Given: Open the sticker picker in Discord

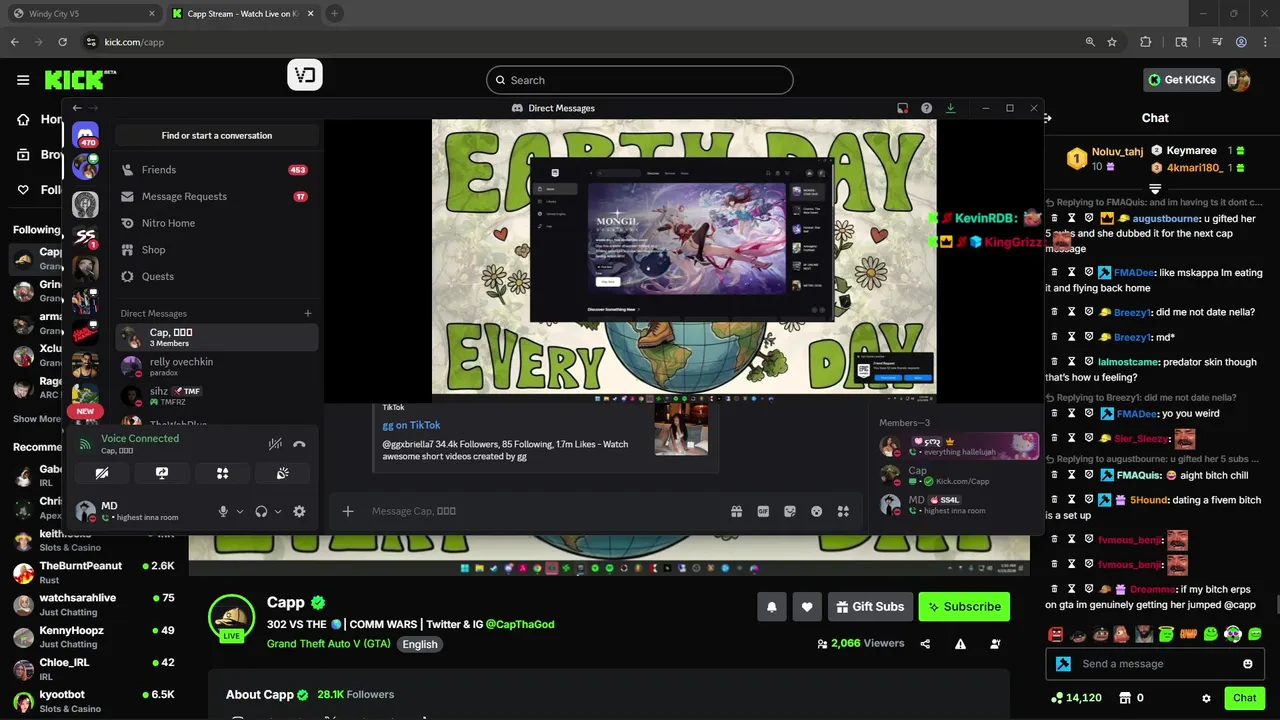Looking at the screenshot, I should (790, 511).
